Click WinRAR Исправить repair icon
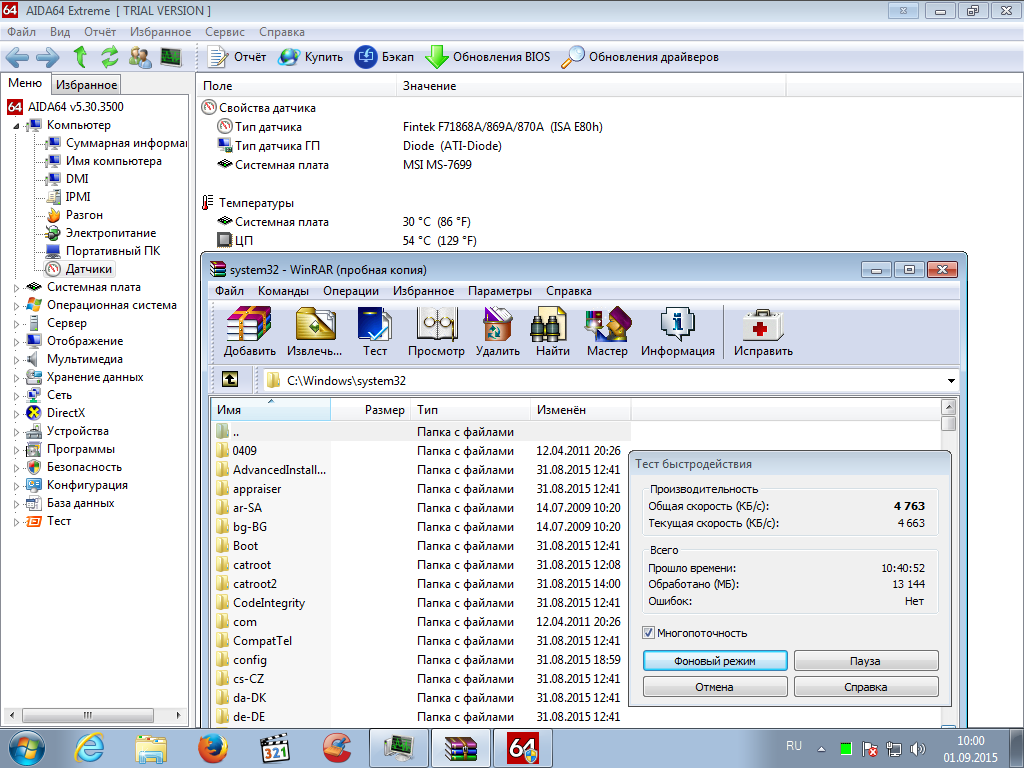Viewport: 1024px width, 768px height. (x=763, y=332)
